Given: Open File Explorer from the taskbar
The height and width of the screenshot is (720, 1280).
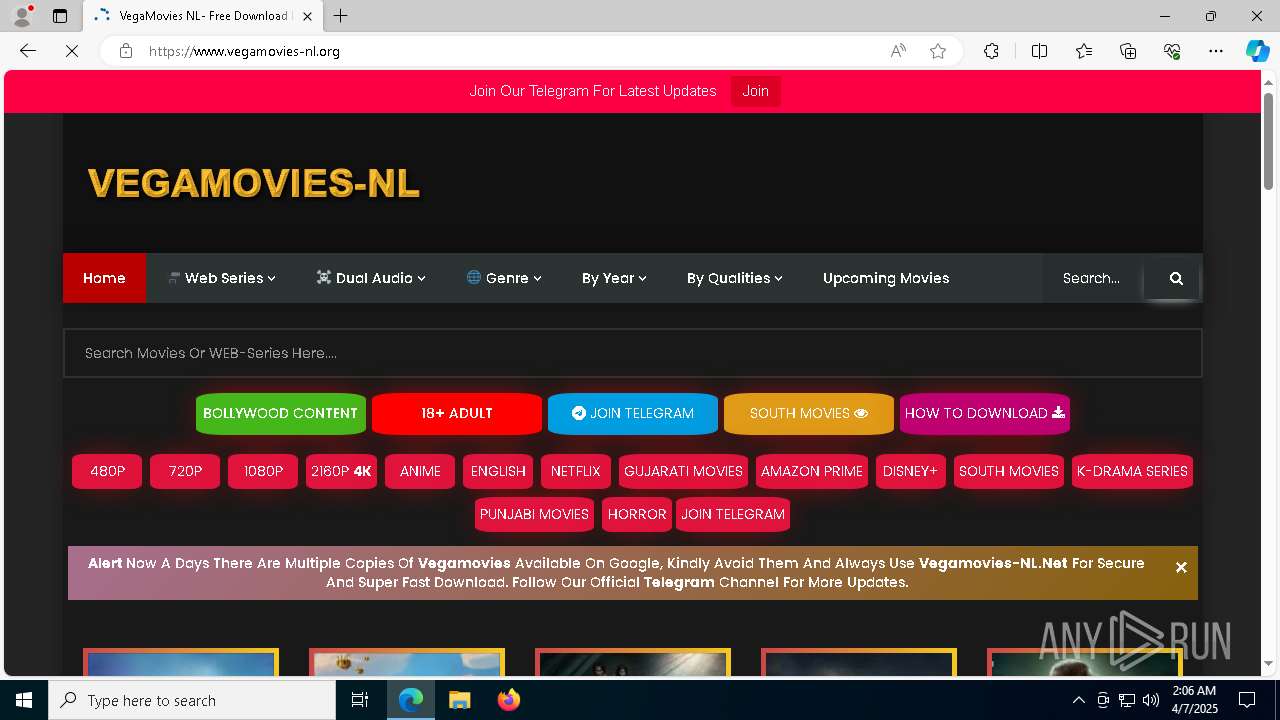Looking at the screenshot, I should coord(459,700).
